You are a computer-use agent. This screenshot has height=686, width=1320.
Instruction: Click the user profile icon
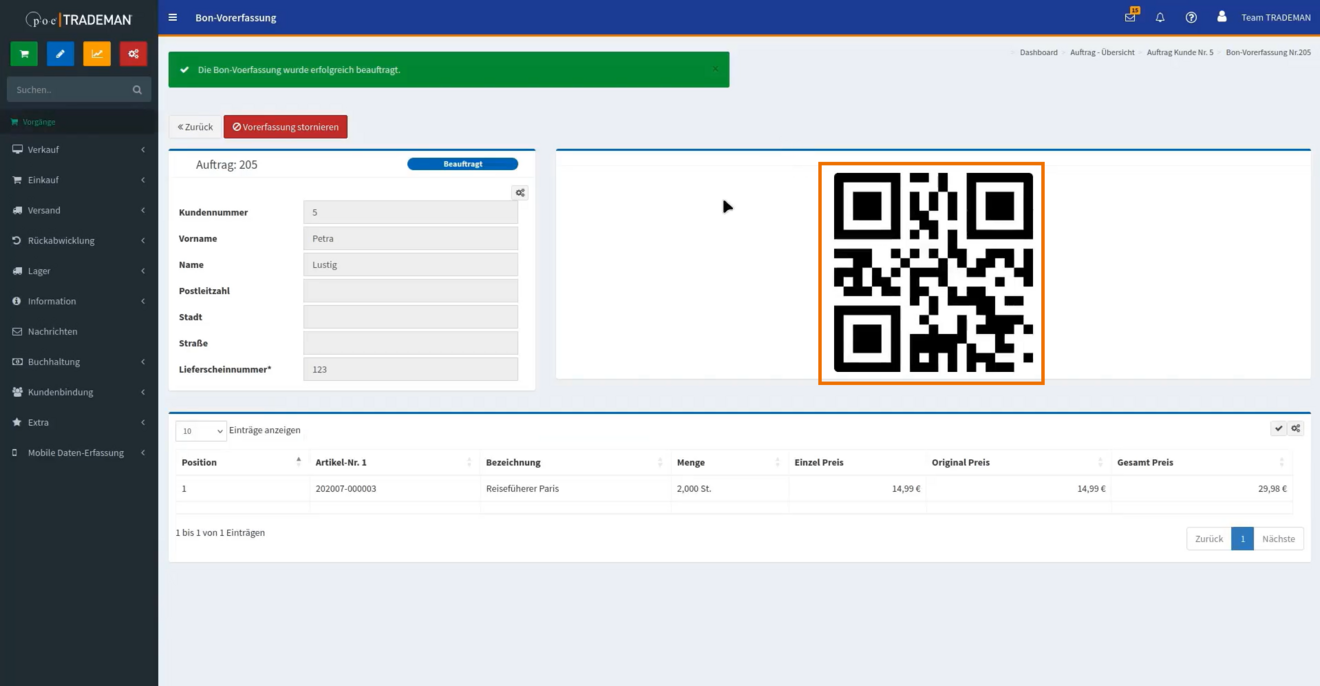tap(1221, 17)
